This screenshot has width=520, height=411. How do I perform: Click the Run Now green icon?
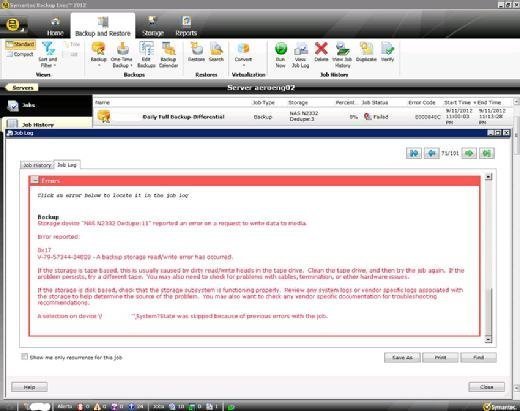pyautogui.click(x=281, y=49)
